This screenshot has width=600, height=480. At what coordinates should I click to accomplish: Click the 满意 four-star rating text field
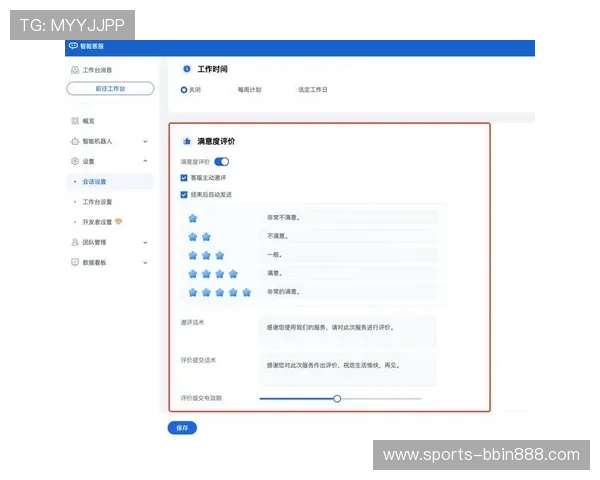click(350, 273)
